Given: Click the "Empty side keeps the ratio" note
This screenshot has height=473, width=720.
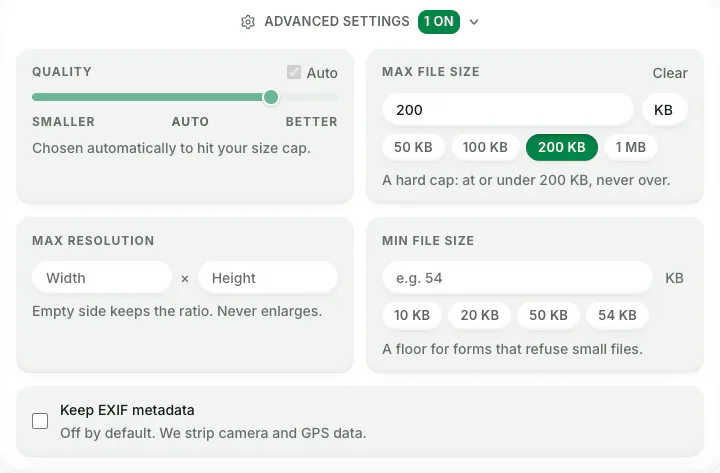Looking at the screenshot, I should (x=177, y=311).
